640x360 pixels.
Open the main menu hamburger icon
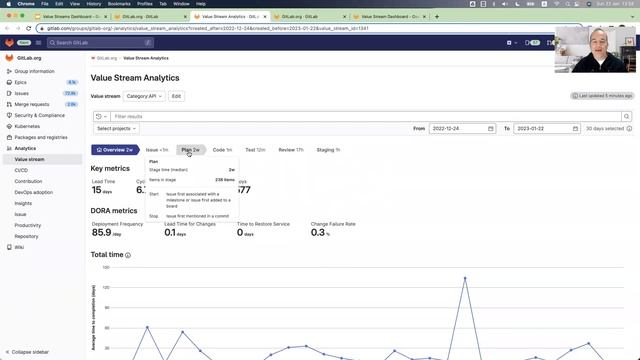click(38, 42)
